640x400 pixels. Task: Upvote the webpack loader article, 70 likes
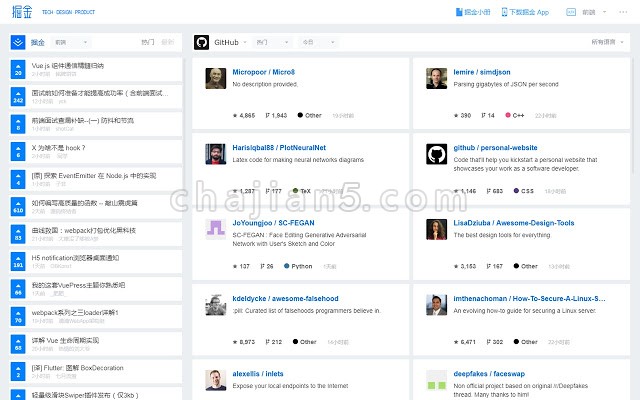click(x=18, y=316)
